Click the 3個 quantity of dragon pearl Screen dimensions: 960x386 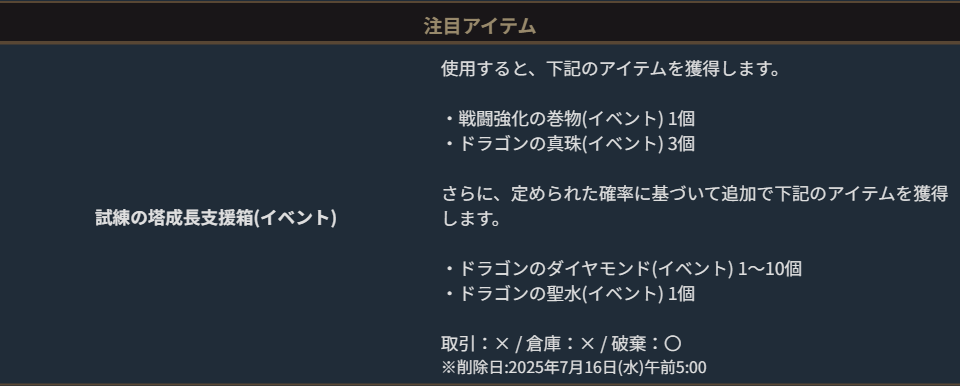pyautogui.click(x=681, y=143)
